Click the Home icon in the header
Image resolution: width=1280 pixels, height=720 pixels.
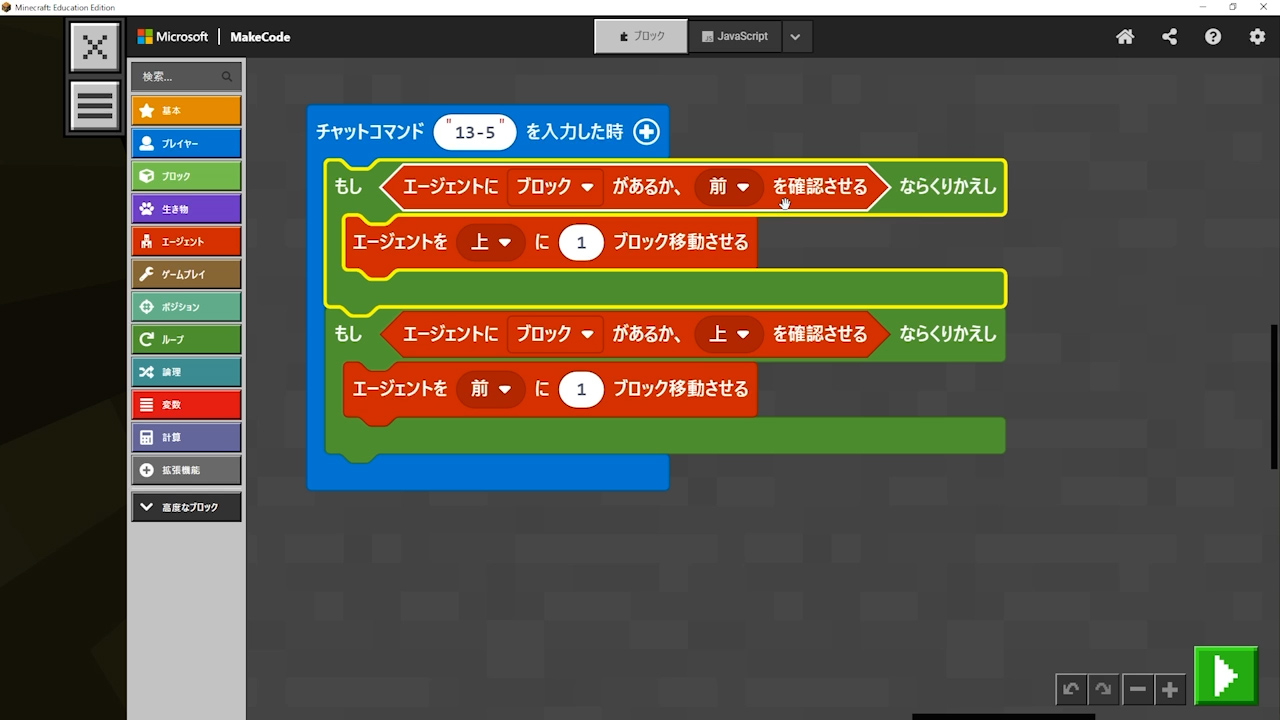pos(1125,37)
